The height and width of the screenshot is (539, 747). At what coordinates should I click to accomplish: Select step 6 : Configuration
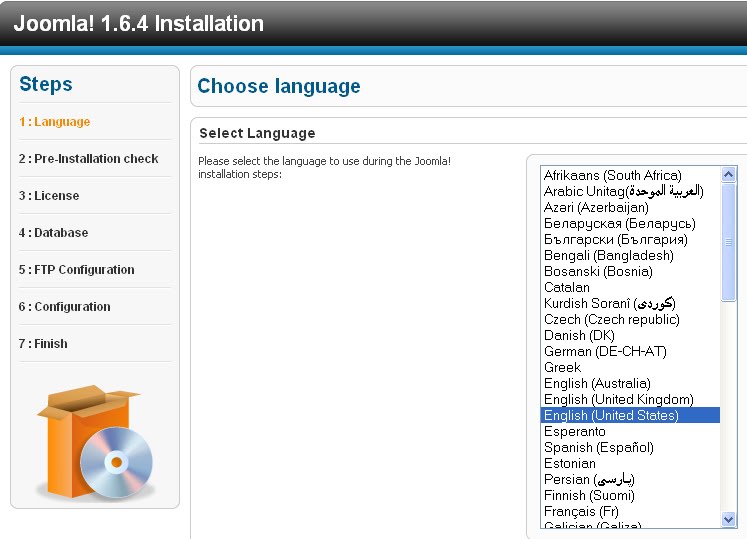(64, 306)
